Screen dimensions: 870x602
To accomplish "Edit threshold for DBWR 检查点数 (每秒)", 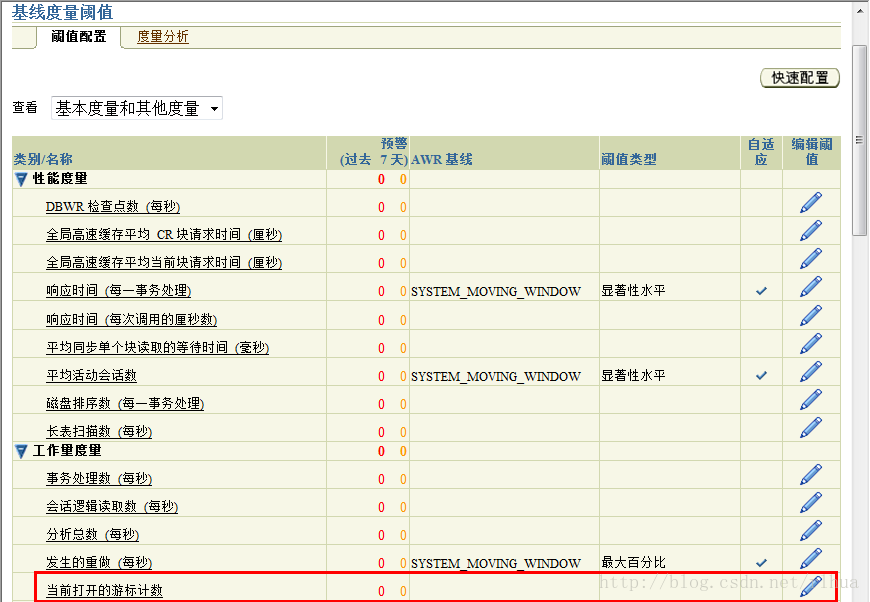I will click(811, 203).
